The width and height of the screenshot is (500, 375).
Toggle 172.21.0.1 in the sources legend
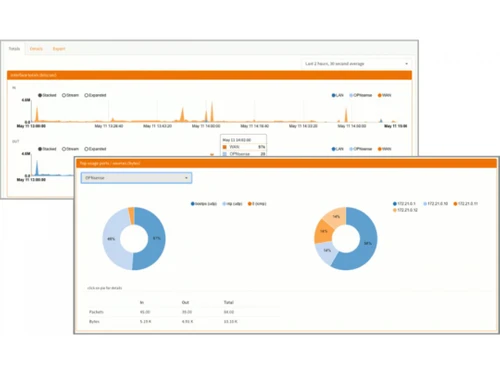(x=404, y=204)
